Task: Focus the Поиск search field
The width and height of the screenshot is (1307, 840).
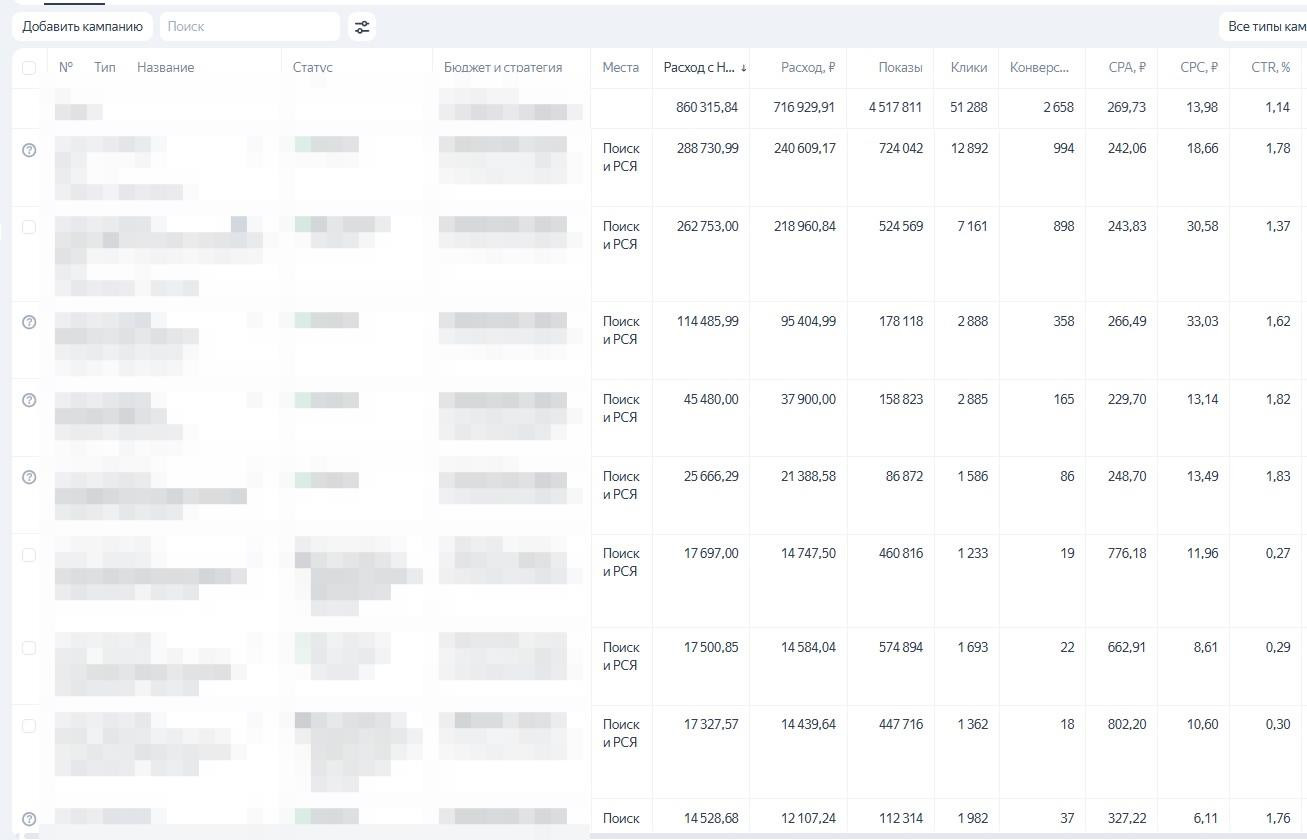Action: click(250, 27)
